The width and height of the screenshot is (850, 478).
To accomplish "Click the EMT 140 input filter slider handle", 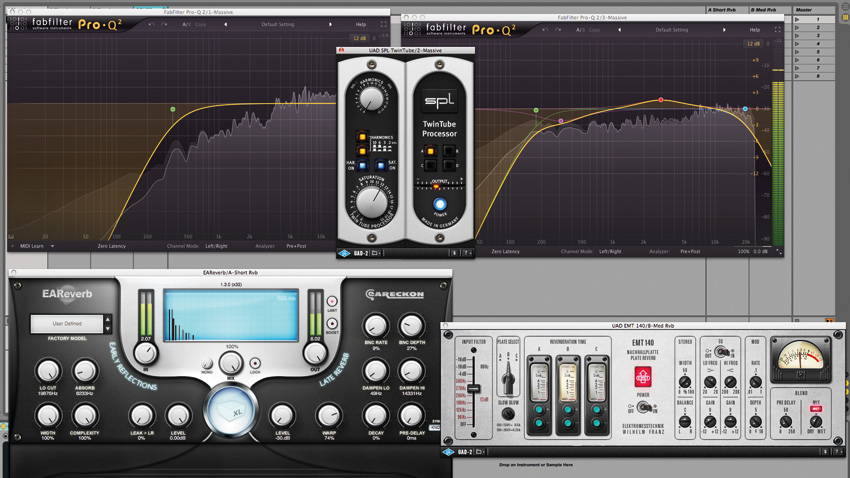I will pyautogui.click(x=474, y=389).
